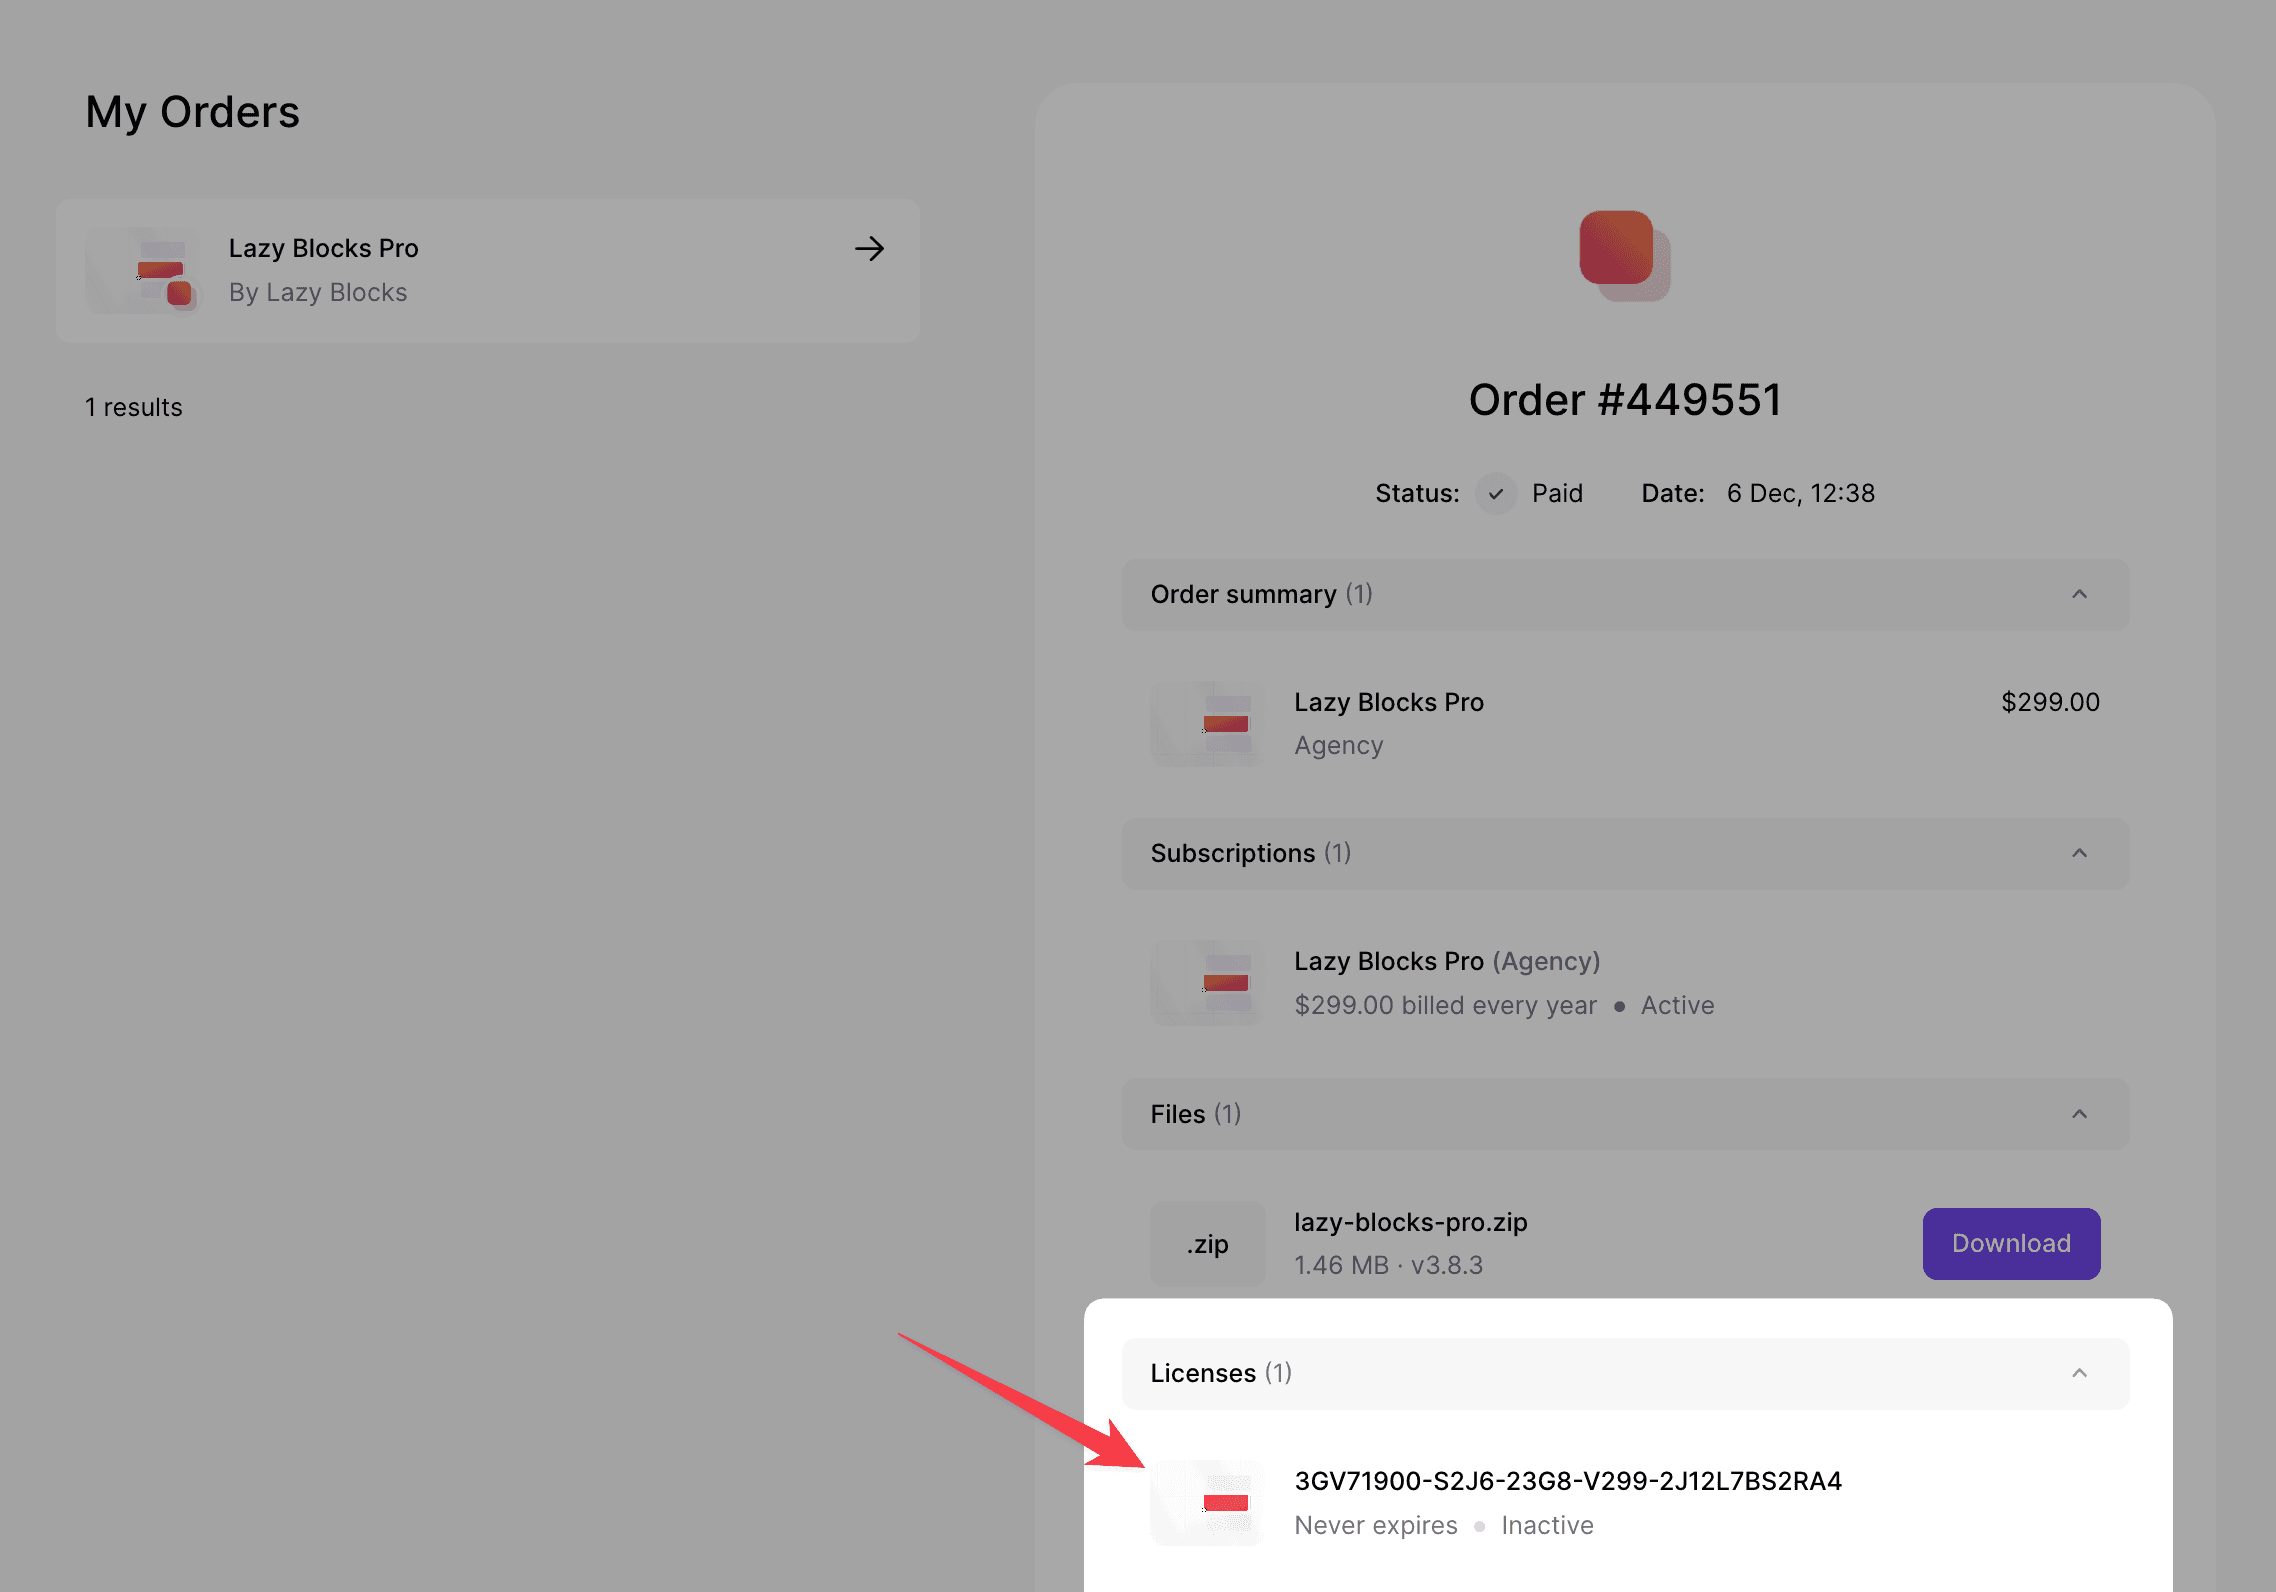Viewport: 2276px width, 1592px height.
Task: Click the Paid status checkmark icon
Action: click(x=1495, y=493)
